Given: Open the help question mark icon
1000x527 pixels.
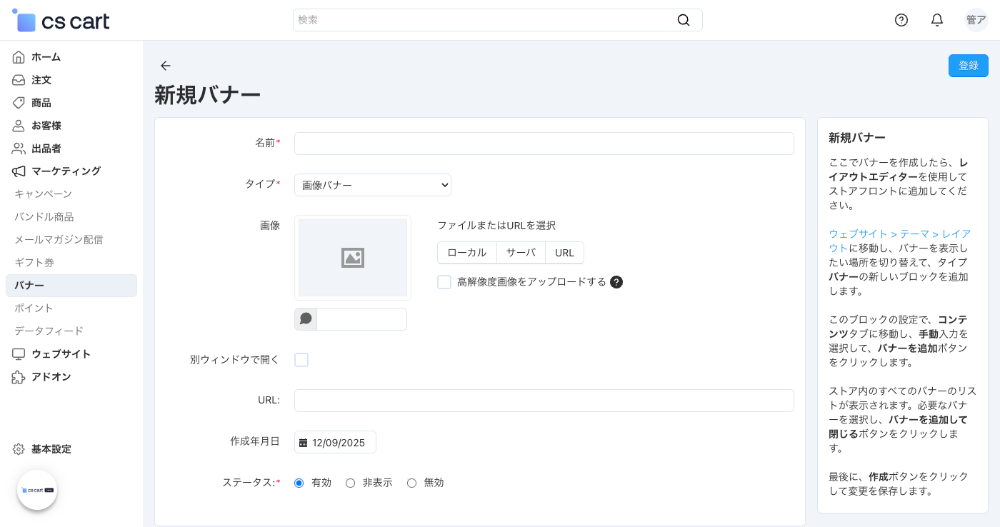Looking at the screenshot, I should [901, 20].
